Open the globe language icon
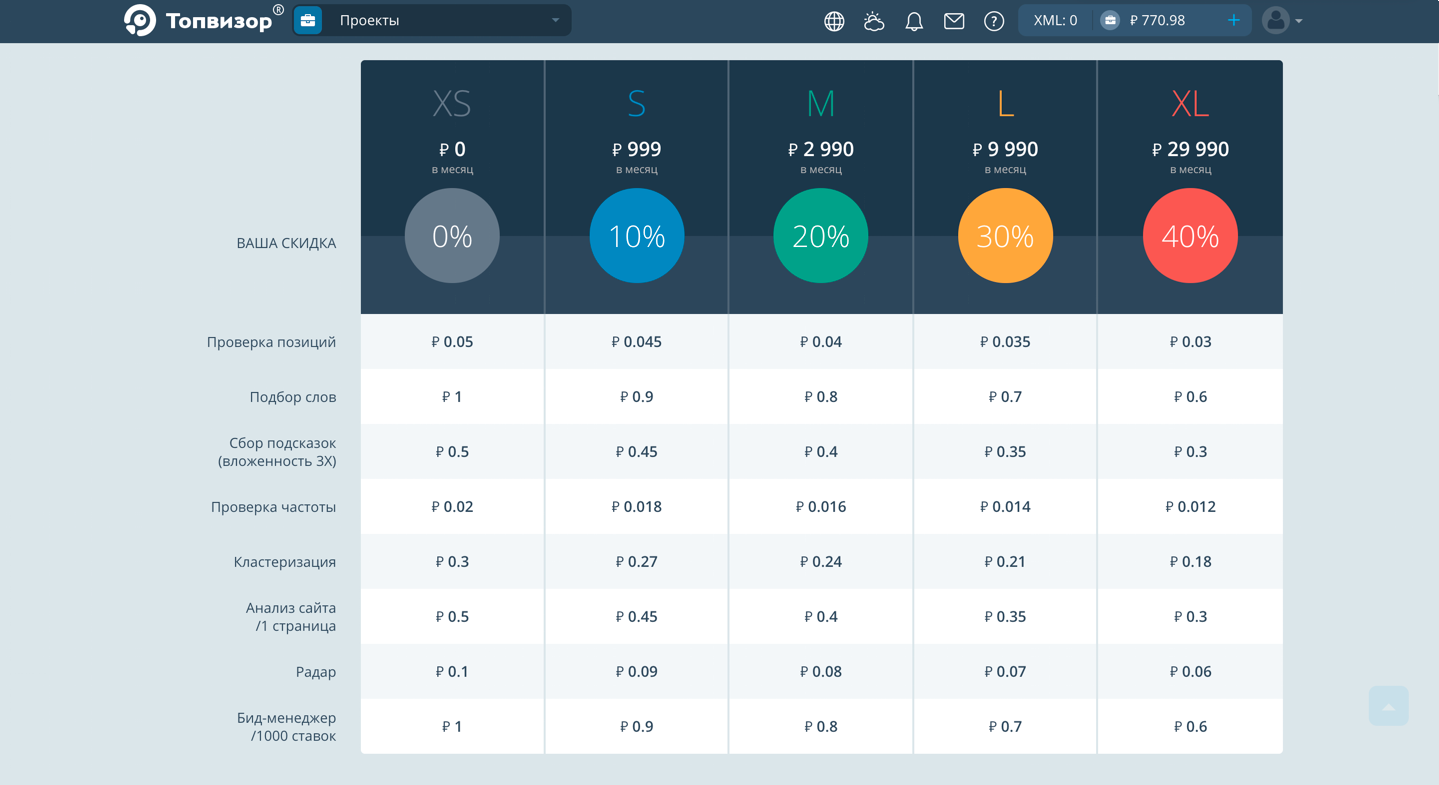This screenshot has width=1439, height=785. [x=834, y=21]
